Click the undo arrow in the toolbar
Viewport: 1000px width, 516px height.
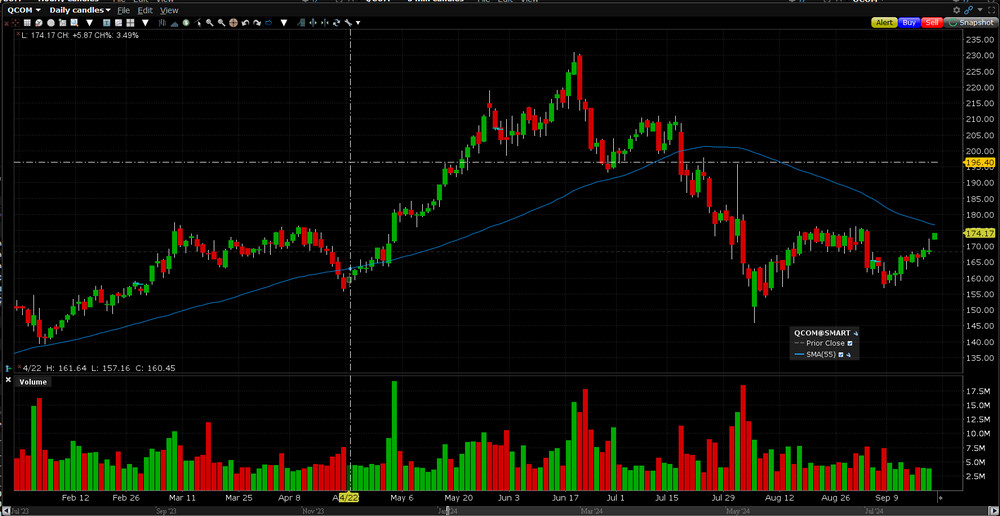click(x=244, y=22)
